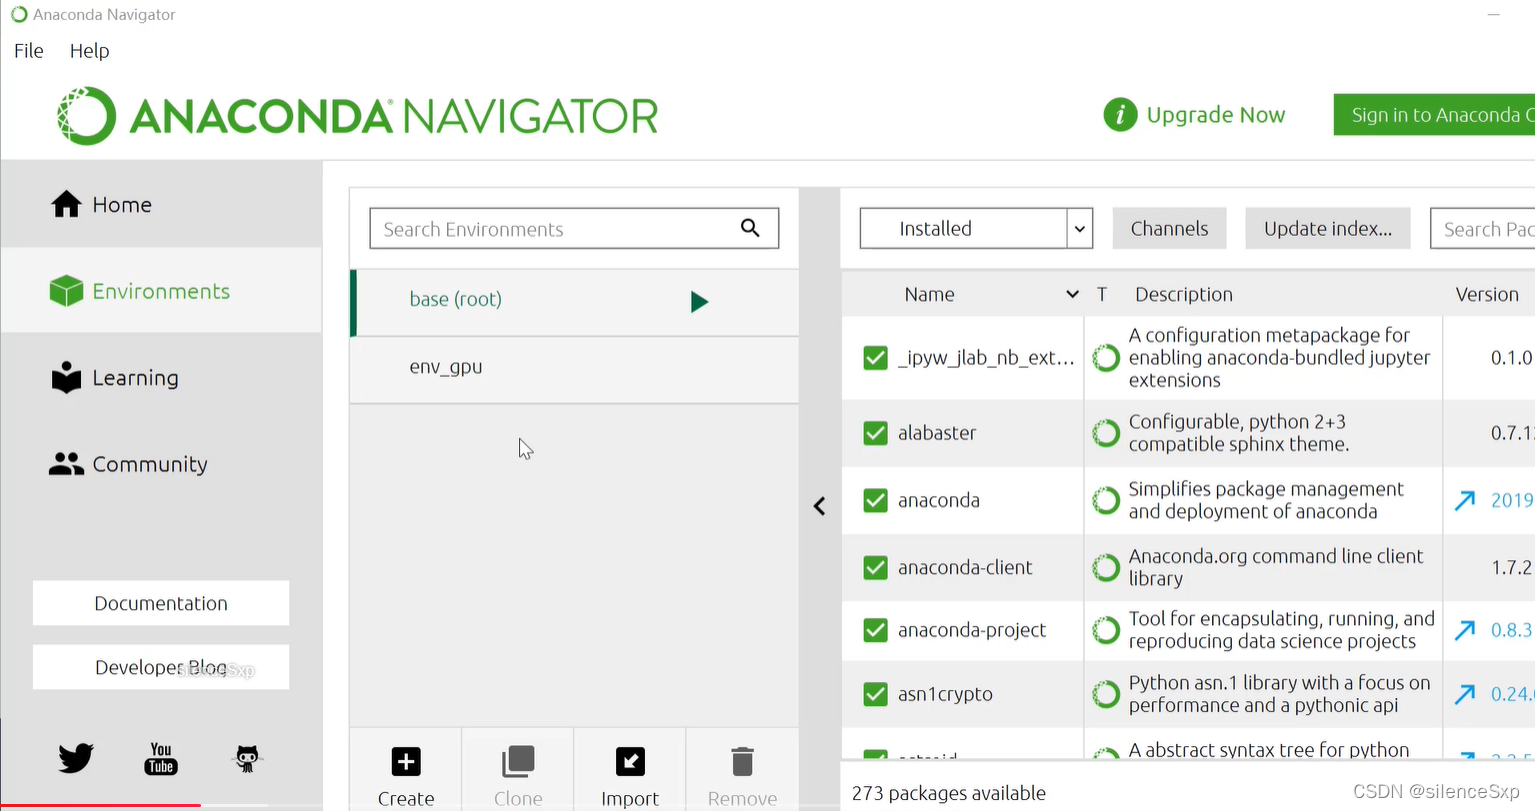Click the type circle icon for anaconda-client
The width and height of the screenshot is (1535, 811).
1106,568
